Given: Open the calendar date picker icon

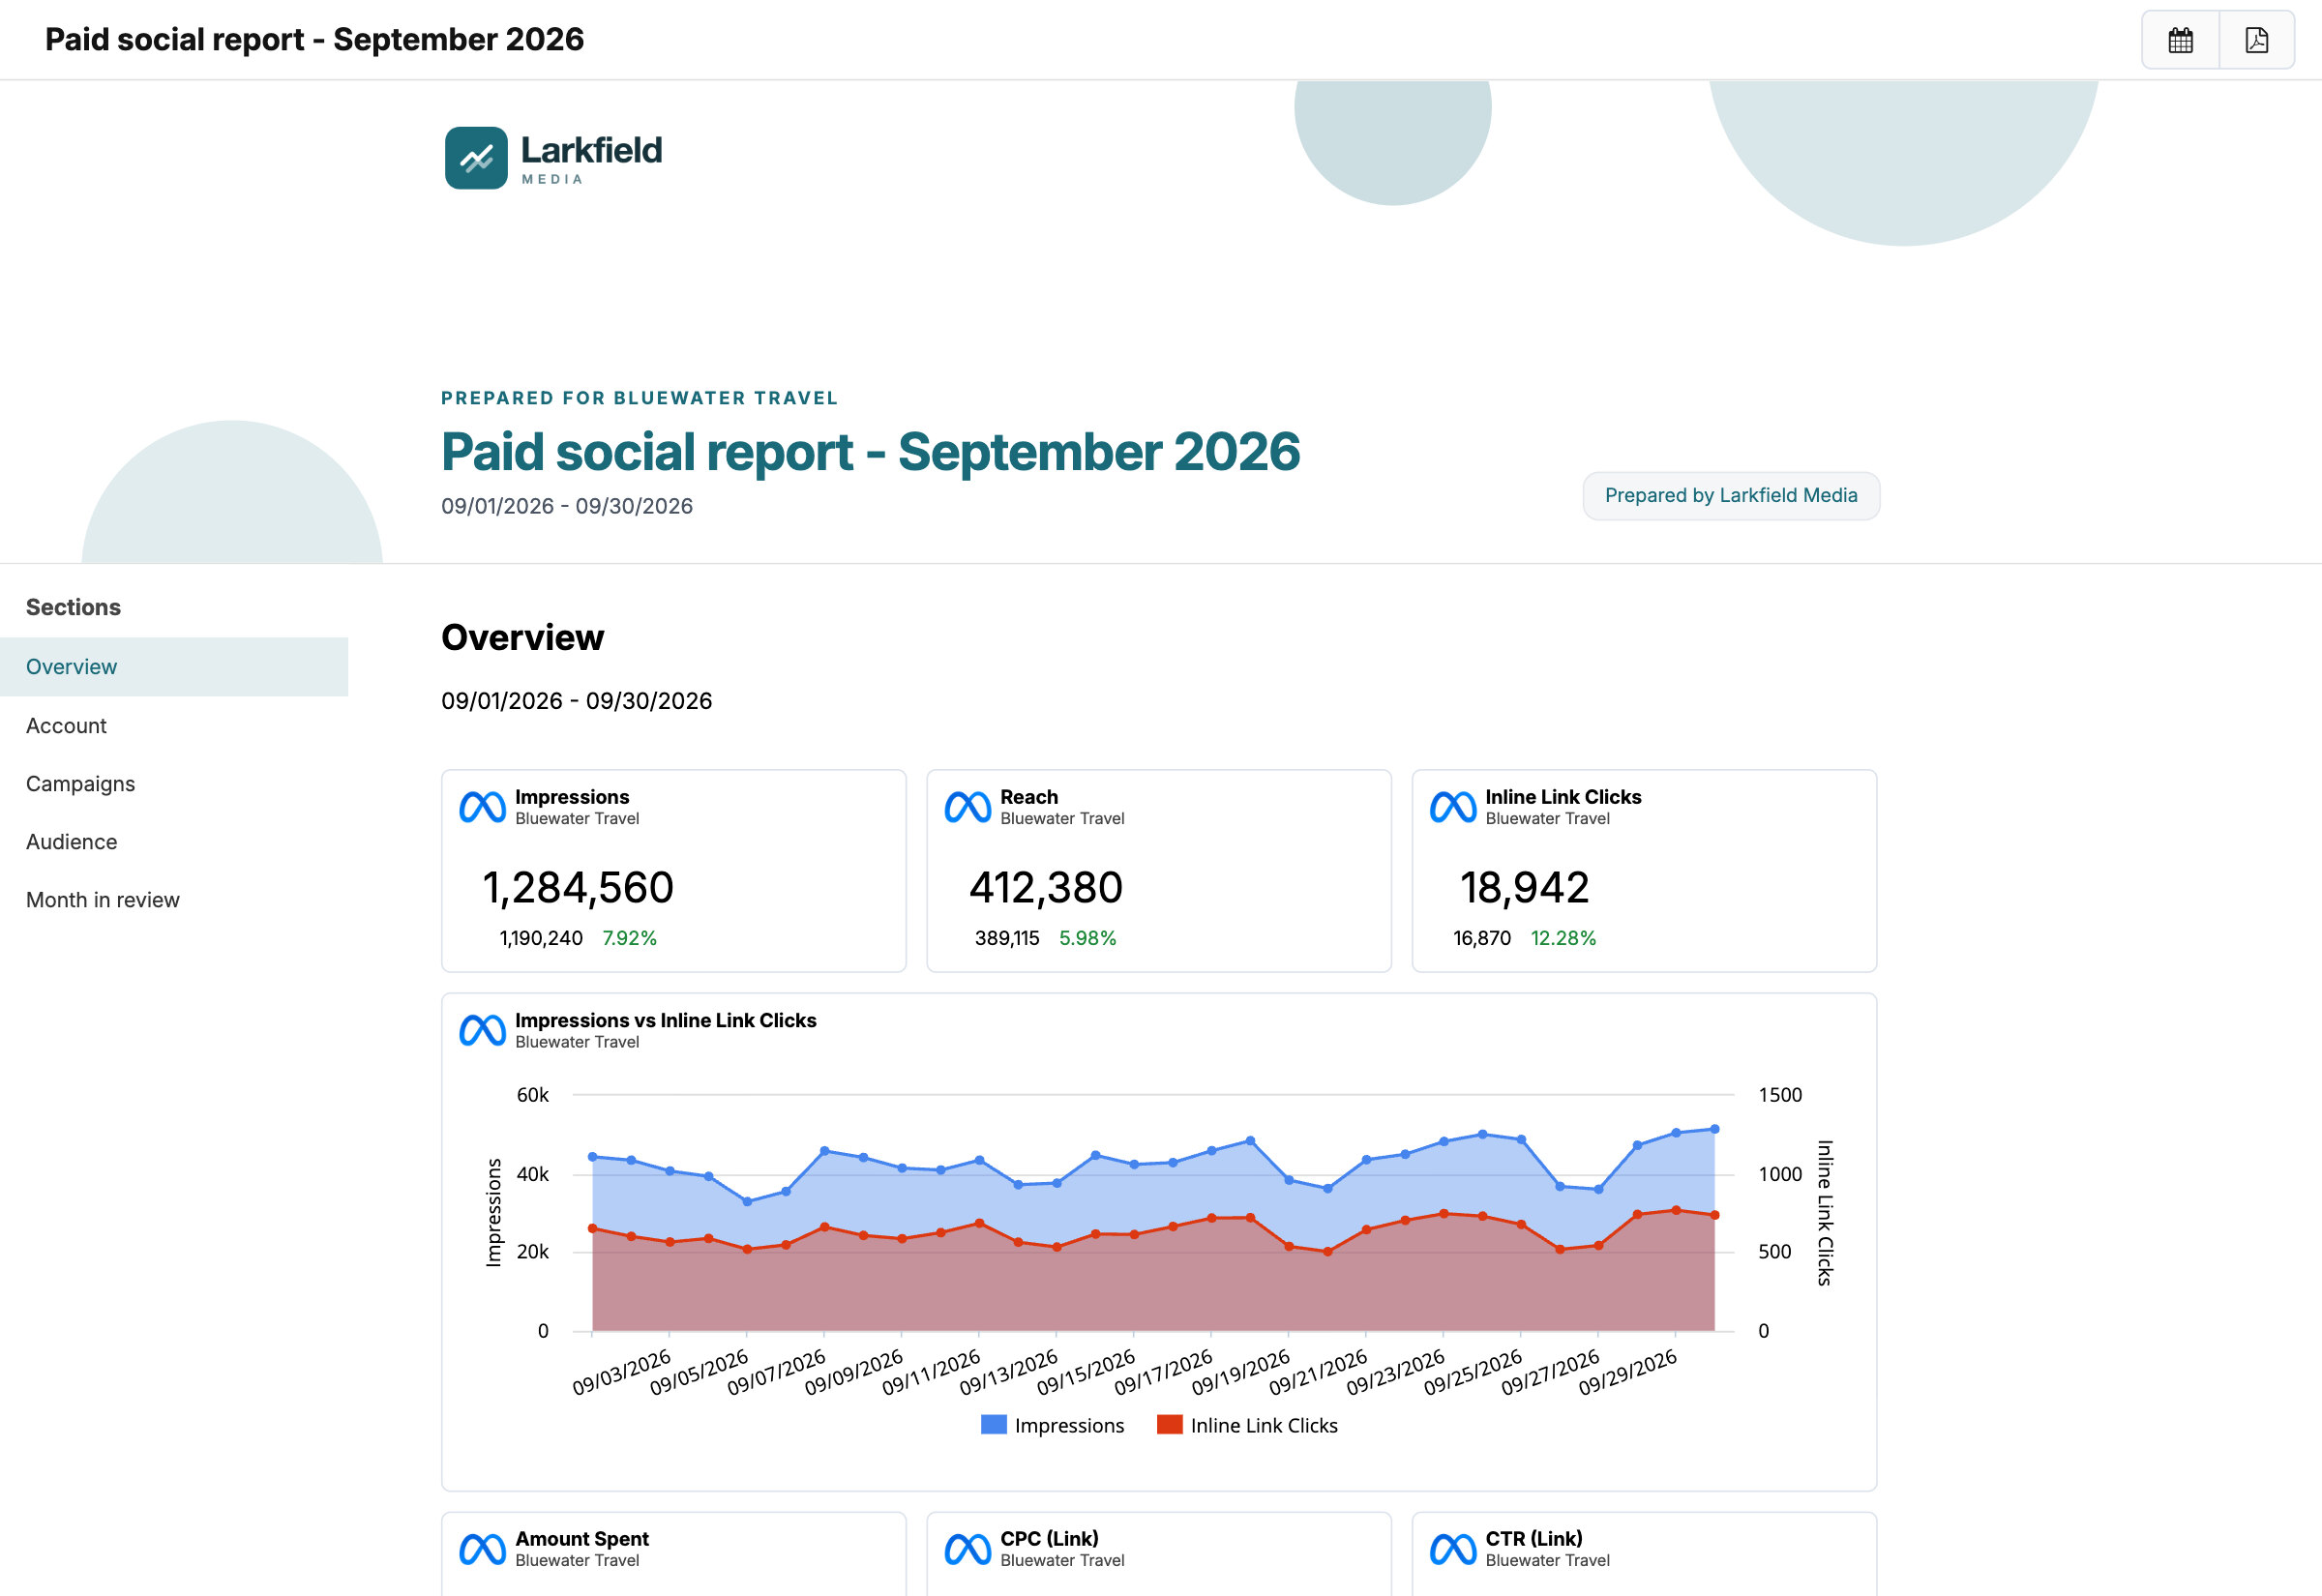Looking at the screenshot, I should (x=2180, y=40).
